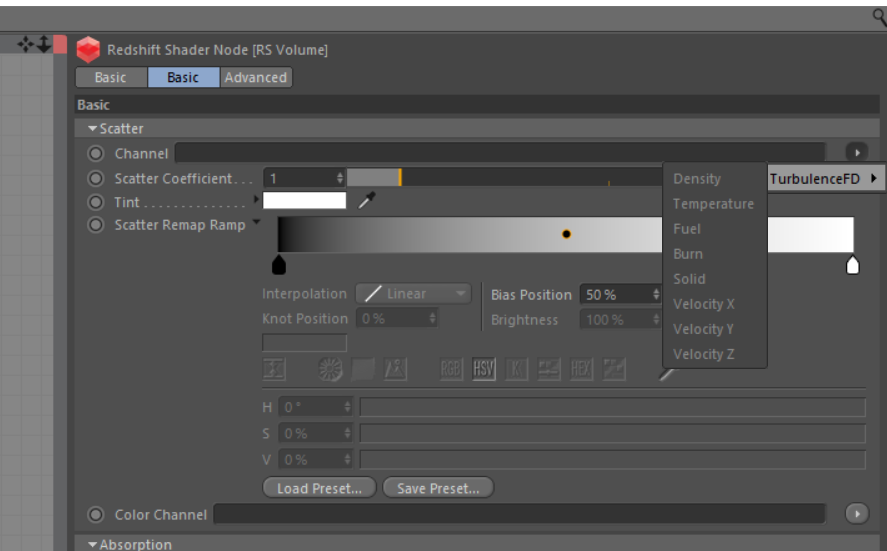Click the Channel text field
This screenshot has width=887, height=551.
click(x=500, y=153)
